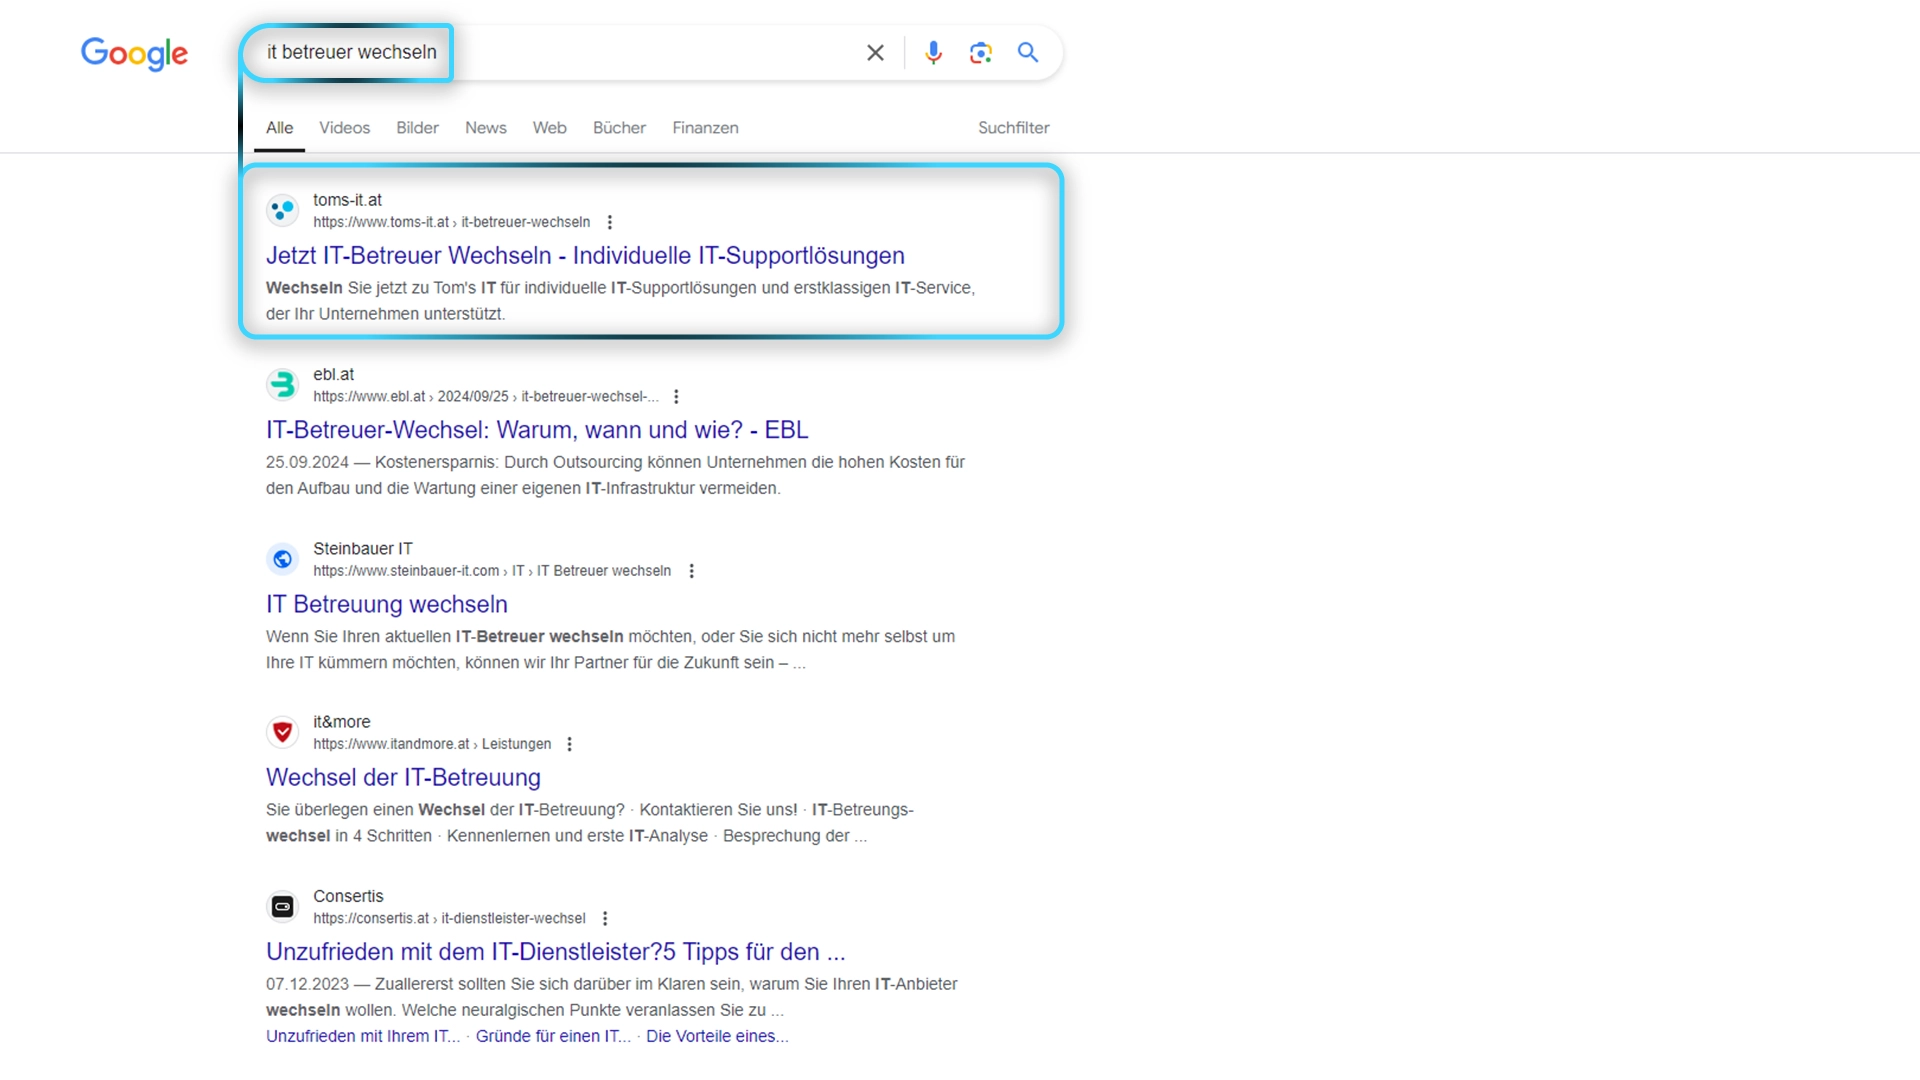Open 'IT-Betreuer-Wechsel: Warum, wann und wie?' link

point(537,430)
